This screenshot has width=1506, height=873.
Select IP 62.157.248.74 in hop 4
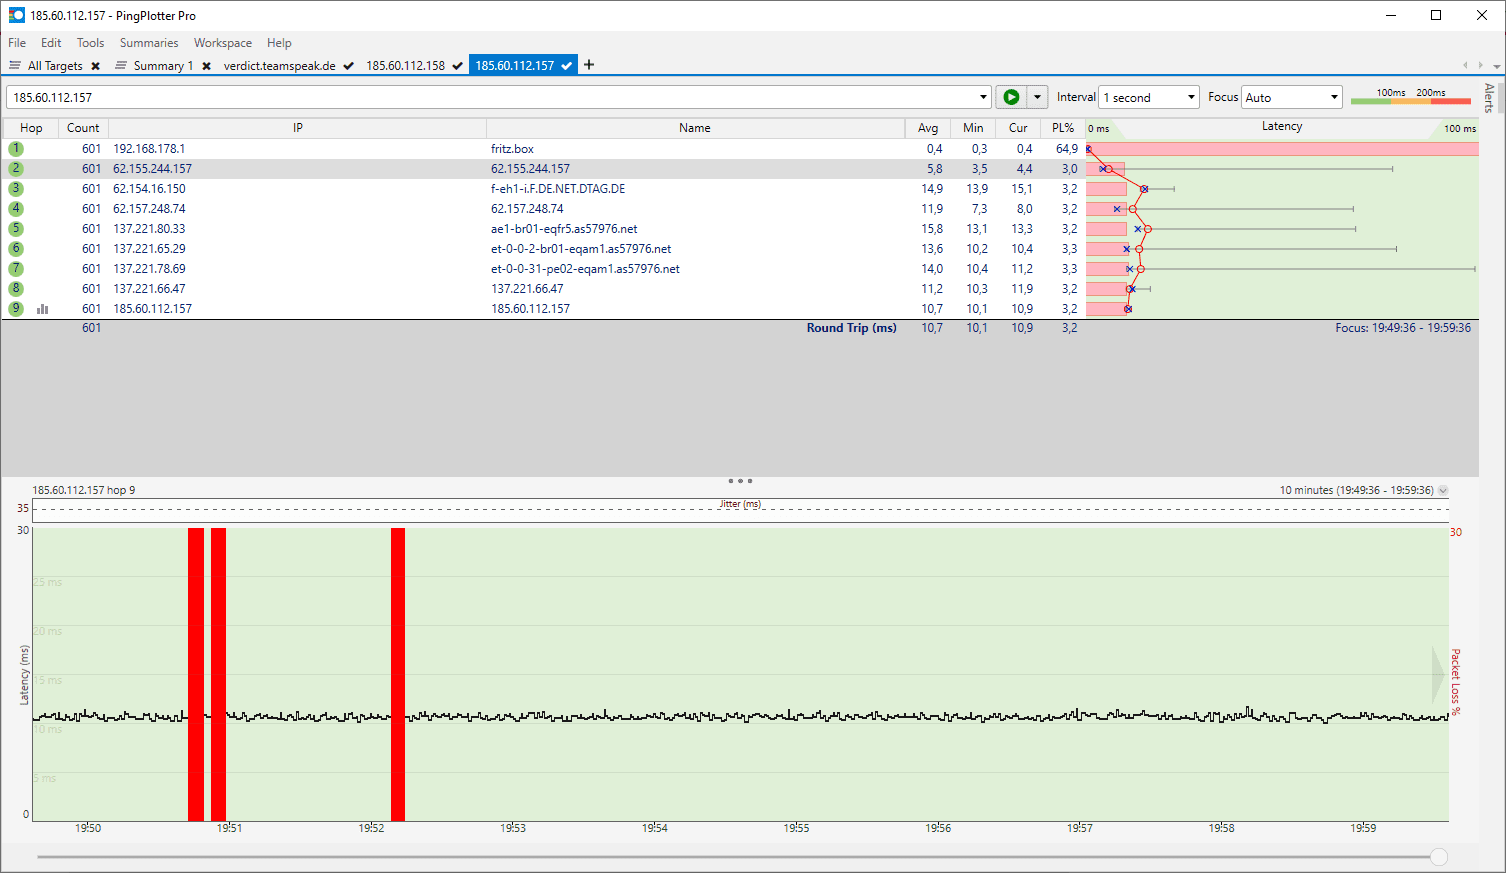[149, 209]
